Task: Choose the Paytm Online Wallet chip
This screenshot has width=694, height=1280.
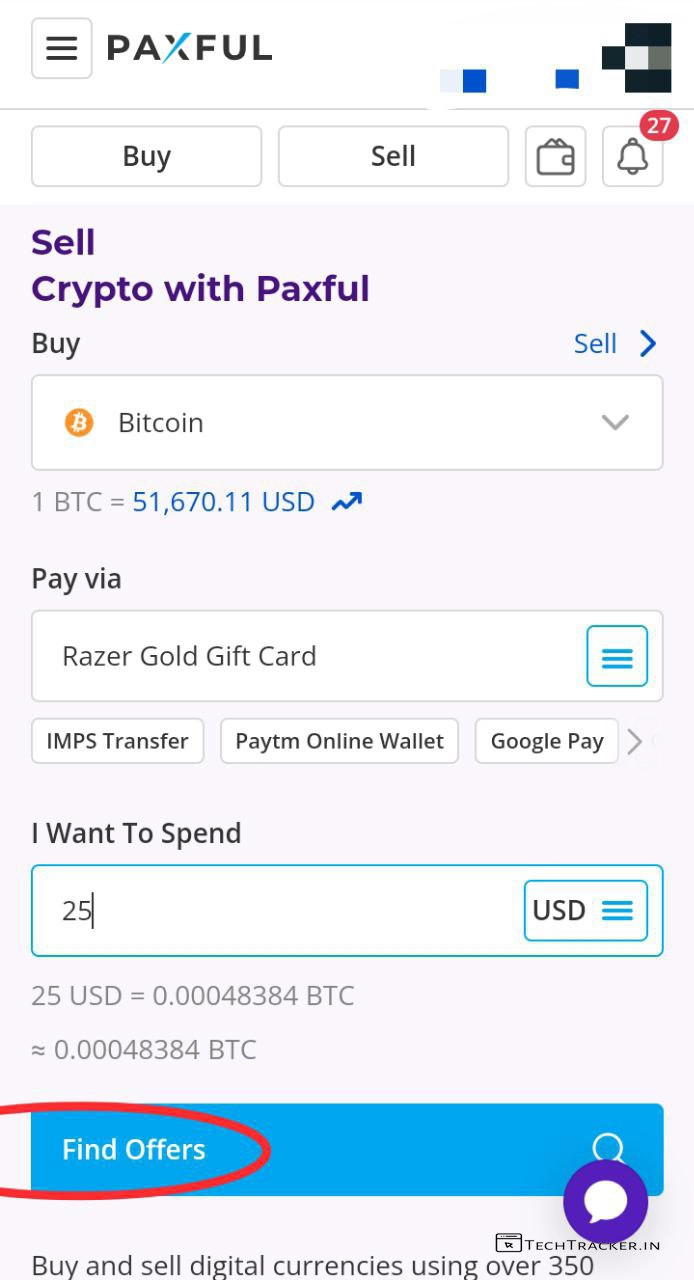Action: click(339, 741)
